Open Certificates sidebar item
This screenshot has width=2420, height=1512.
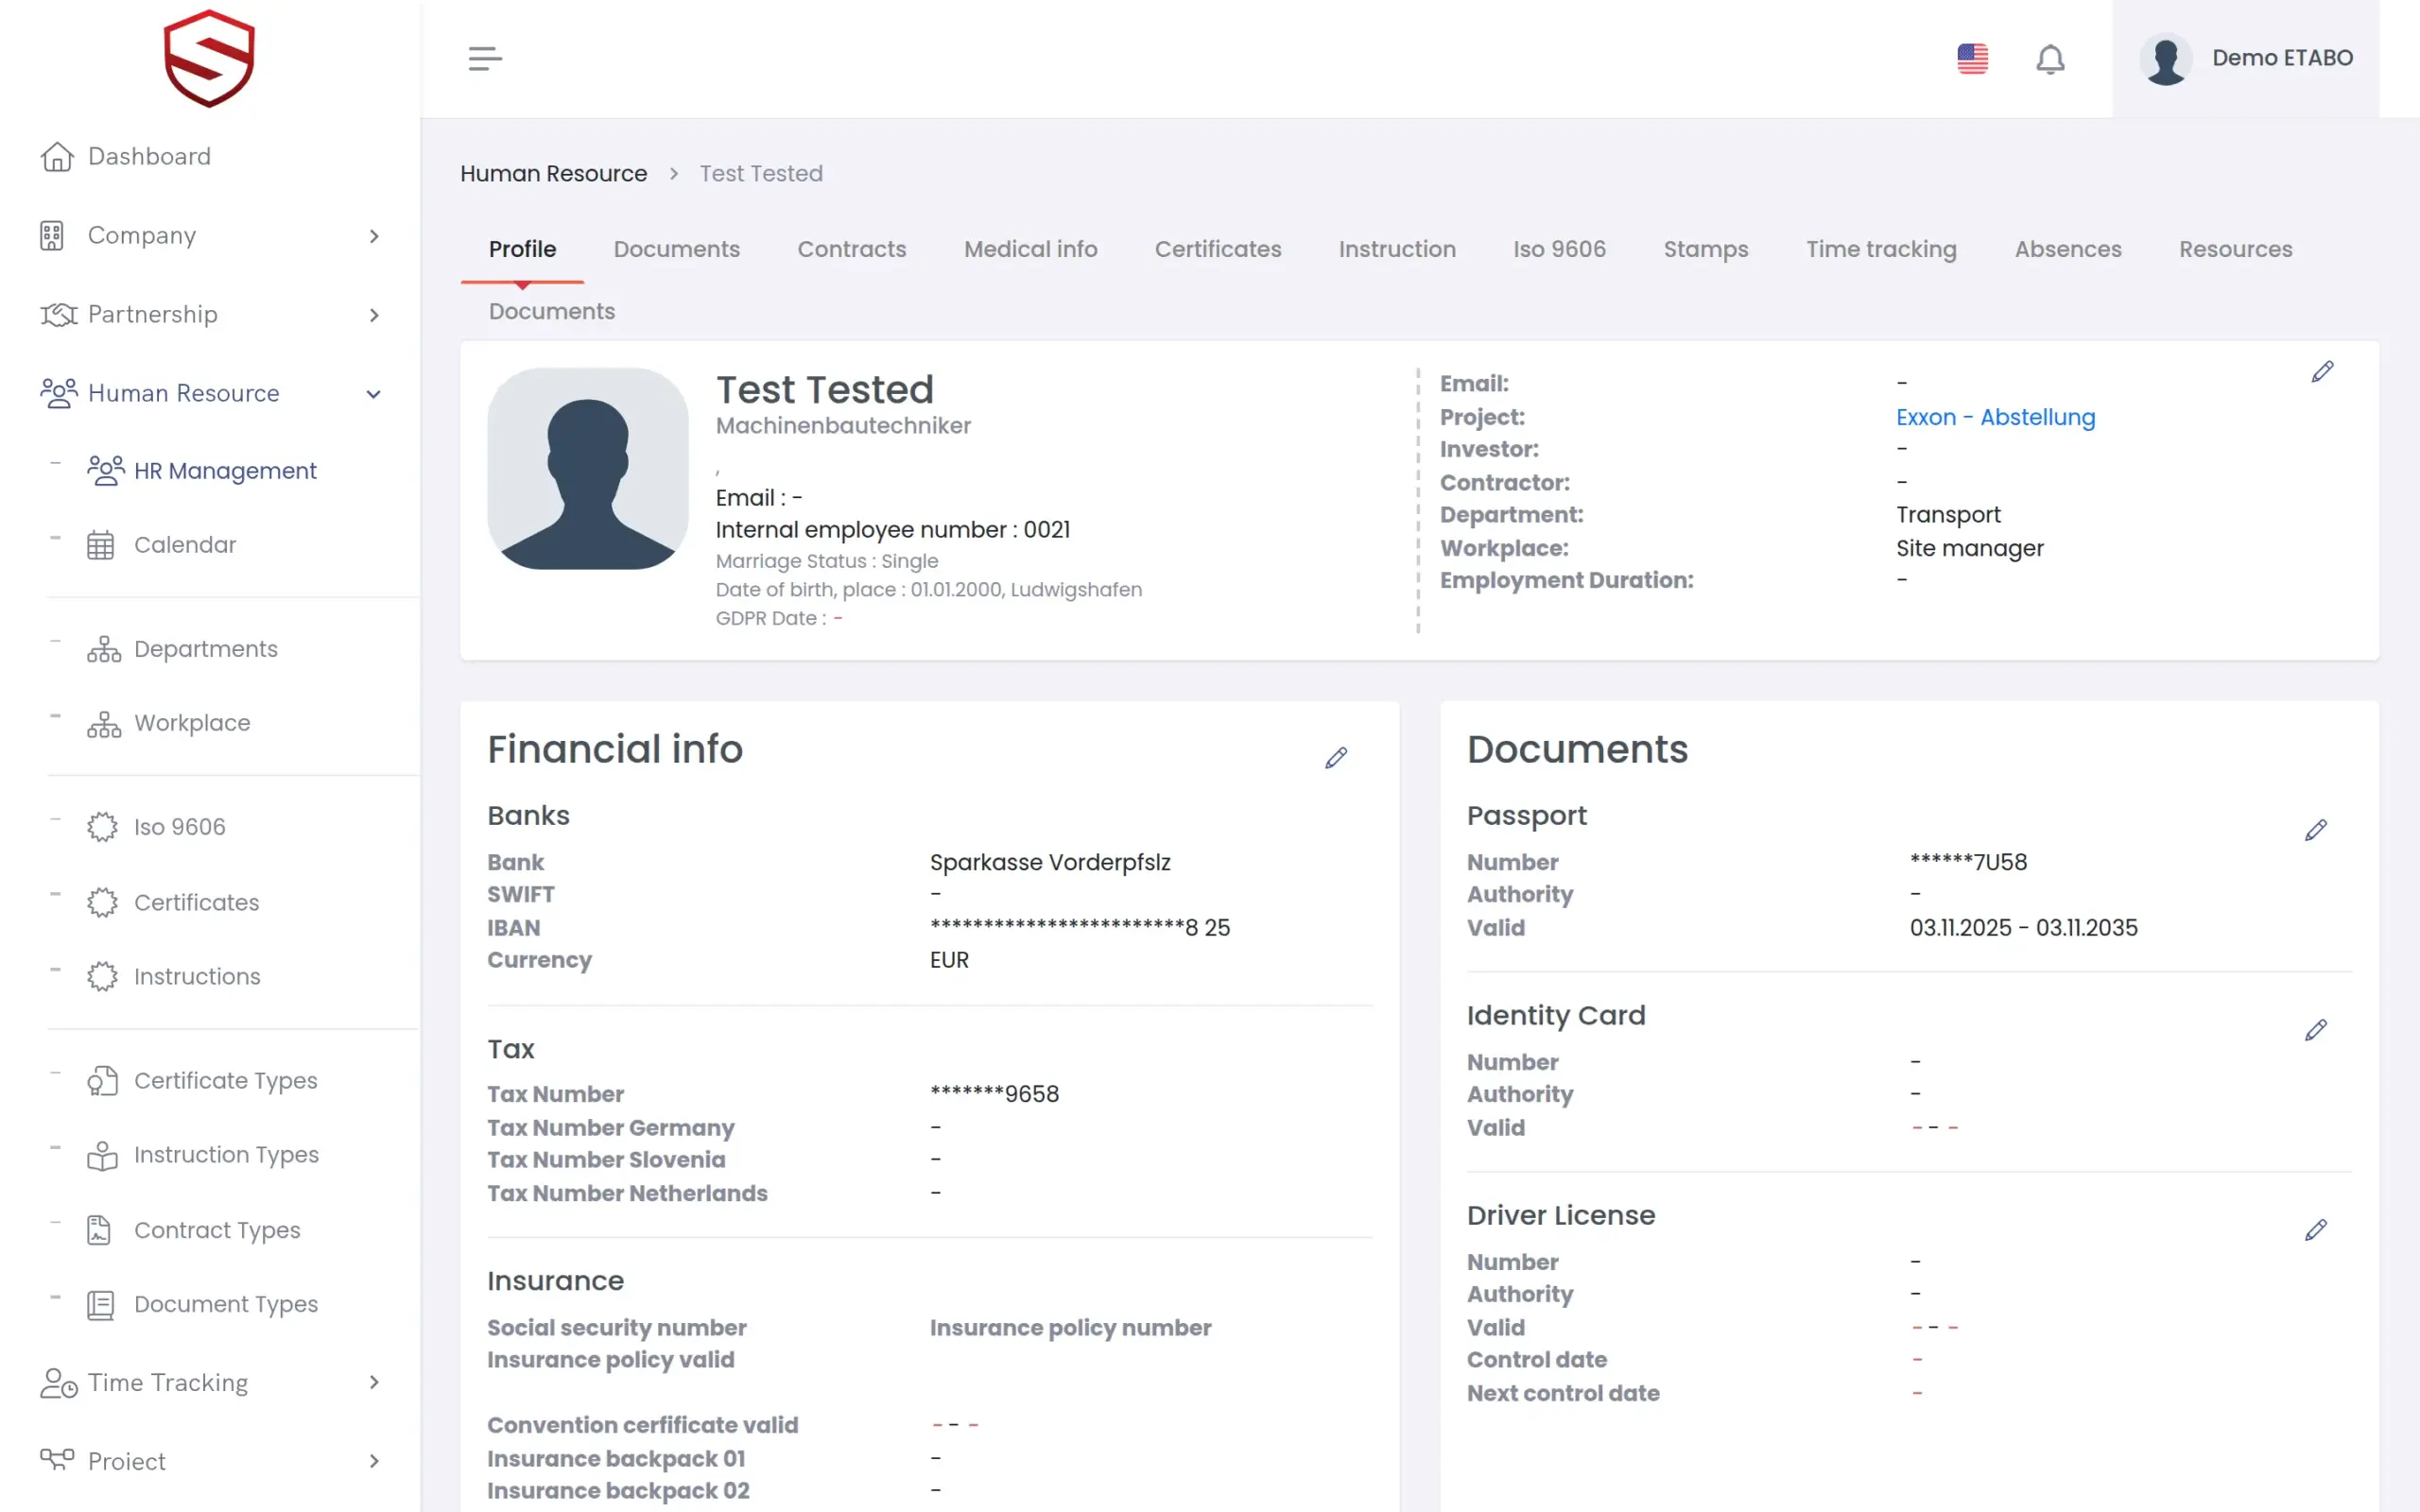point(172,903)
